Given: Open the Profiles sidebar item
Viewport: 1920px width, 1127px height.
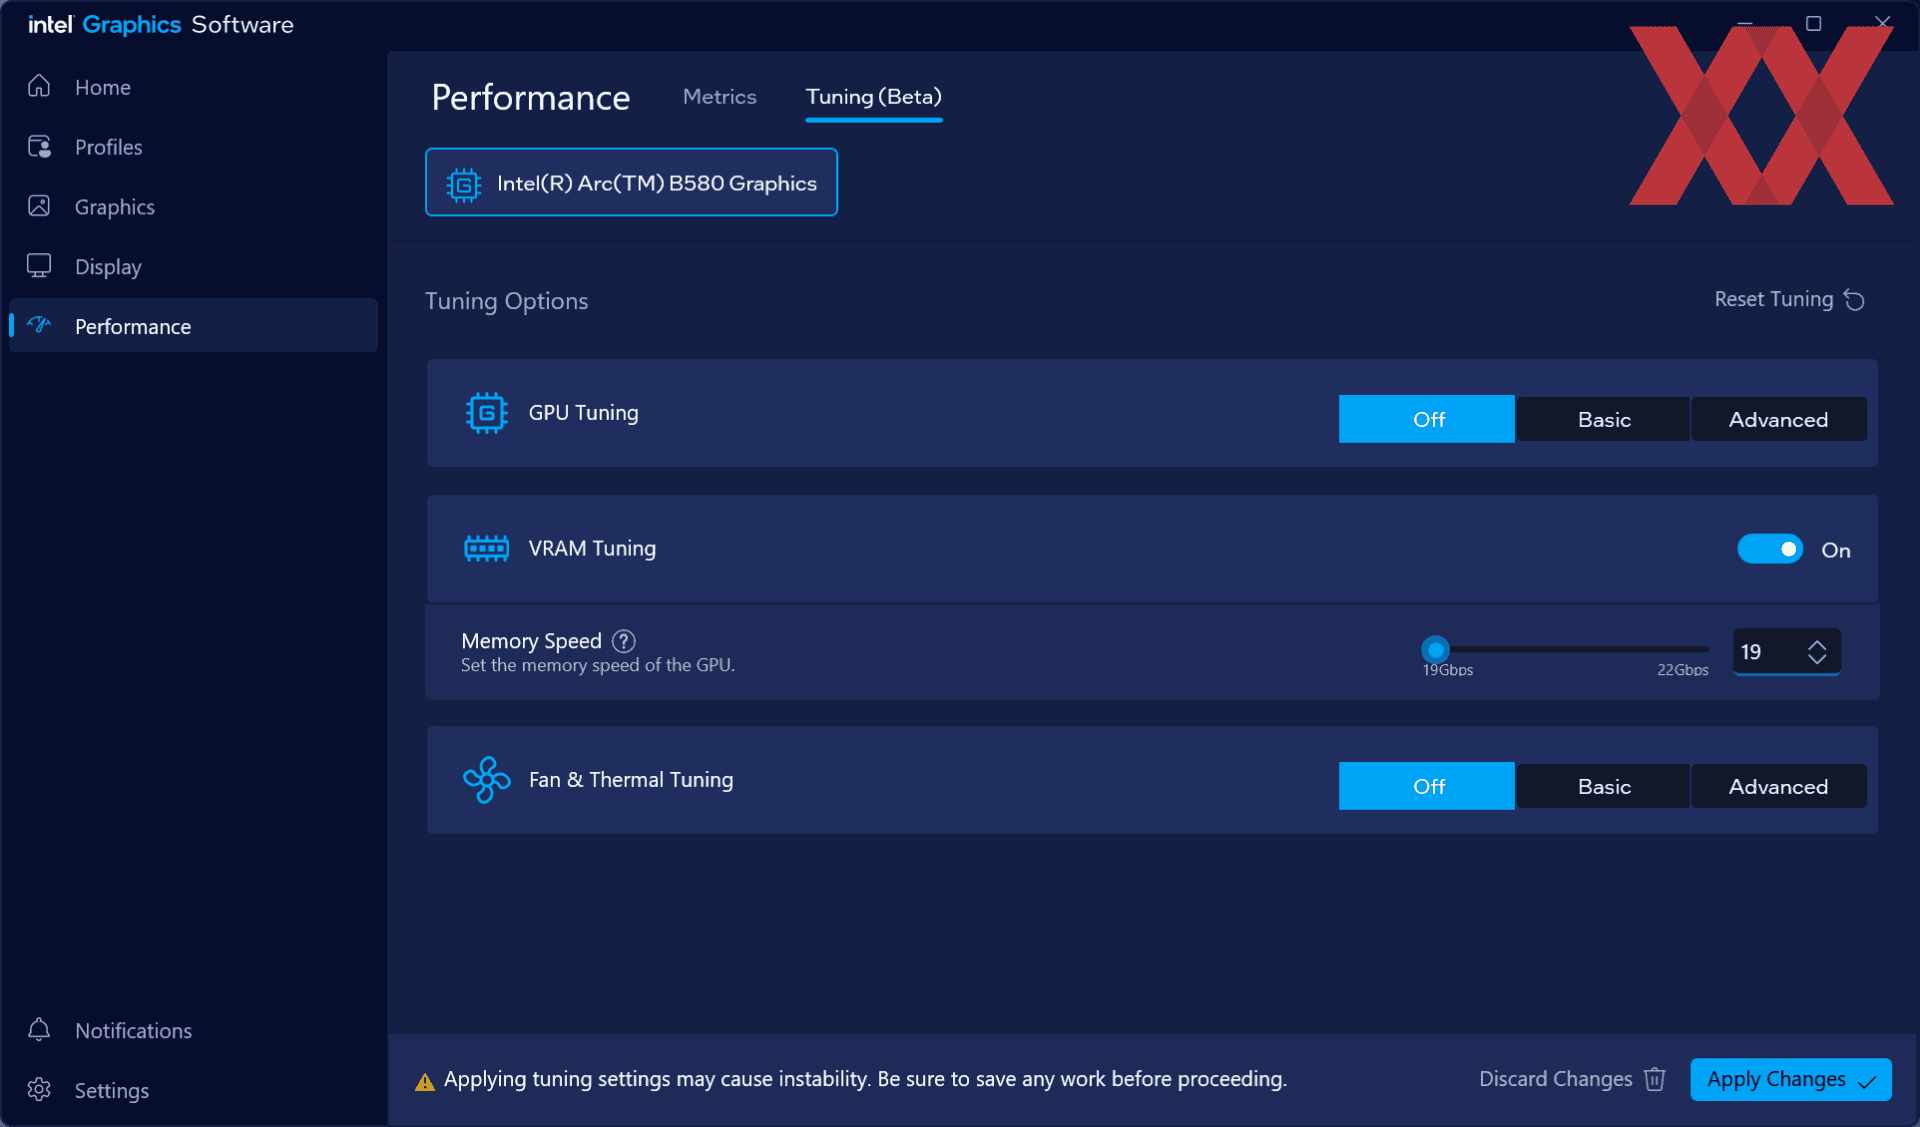Looking at the screenshot, I should (x=193, y=147).
